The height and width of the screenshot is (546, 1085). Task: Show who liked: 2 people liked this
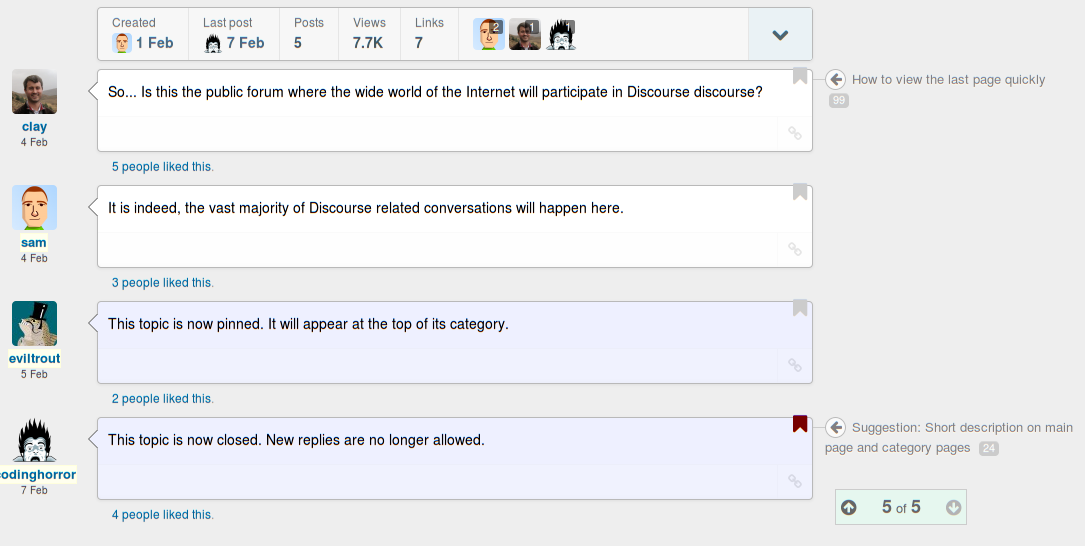[163, 399]
